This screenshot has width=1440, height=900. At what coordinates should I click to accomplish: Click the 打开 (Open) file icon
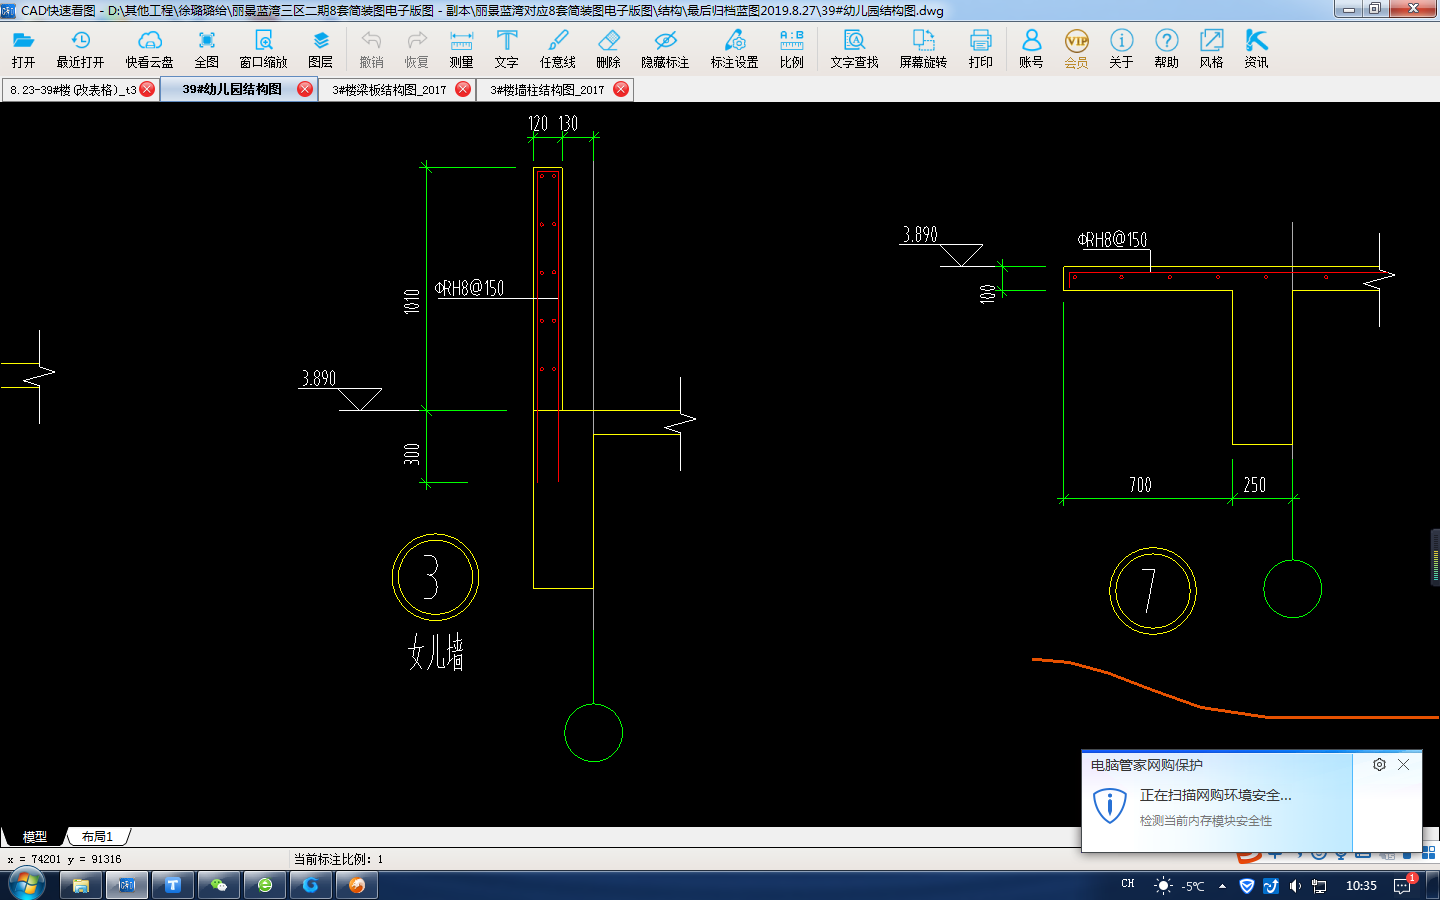coord(23,48)
